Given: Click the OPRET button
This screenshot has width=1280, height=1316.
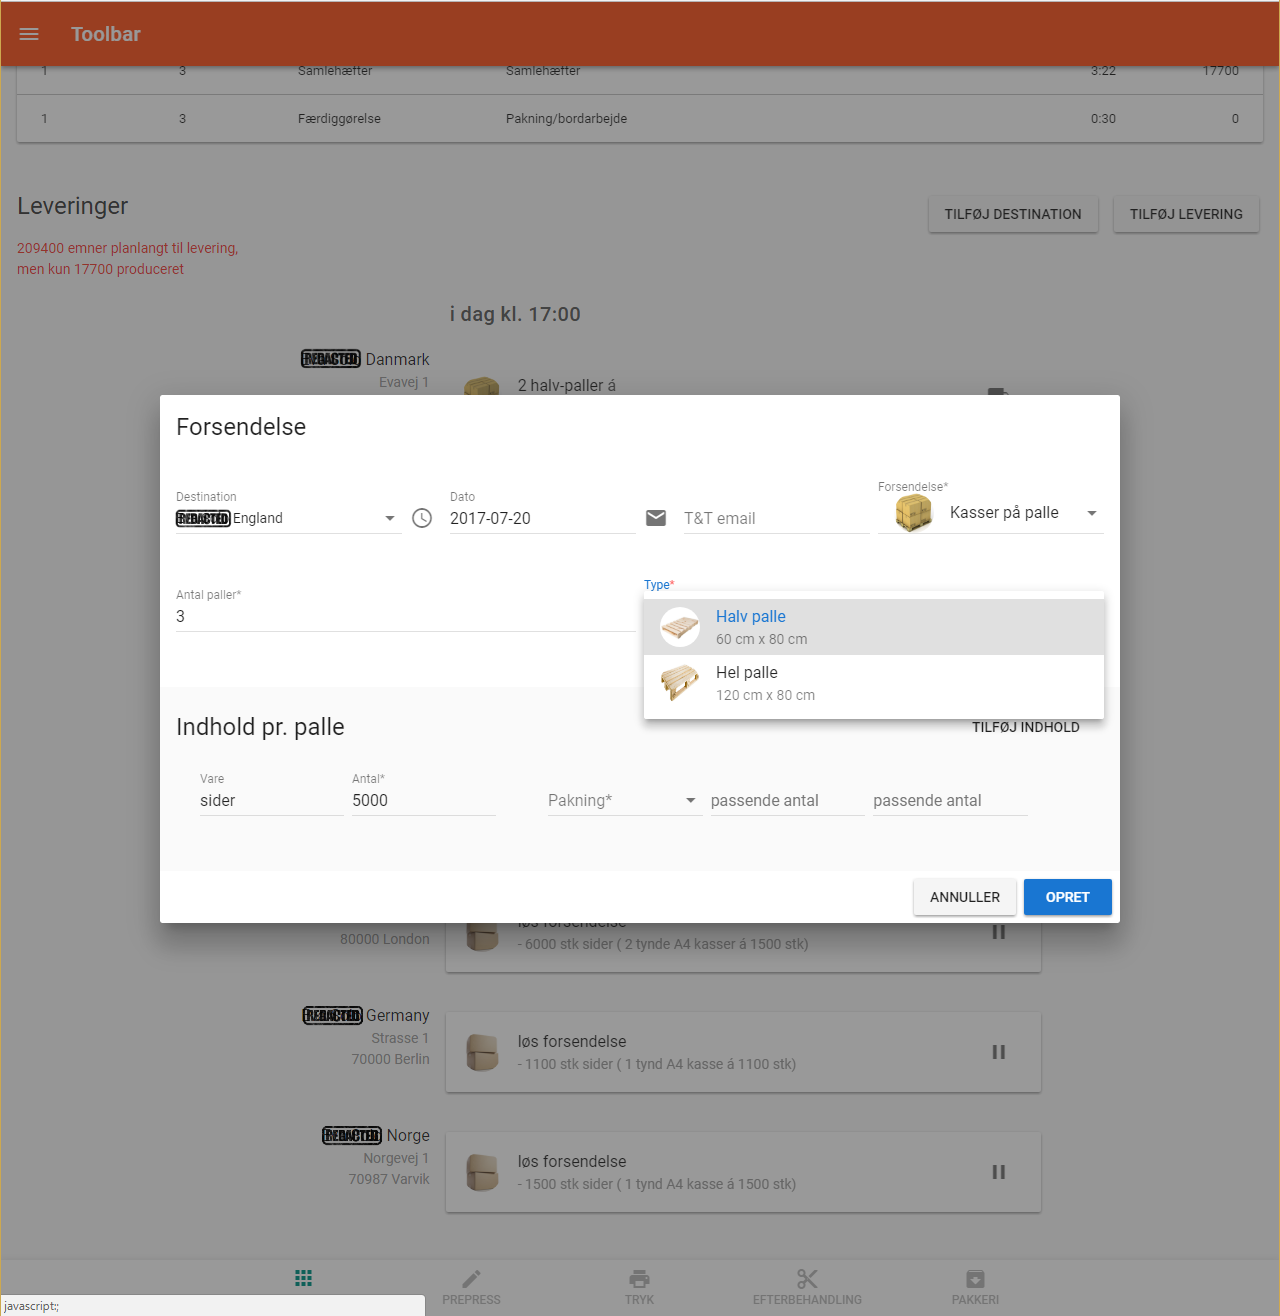Looking at the screenshot, I should click(1067, 897).
